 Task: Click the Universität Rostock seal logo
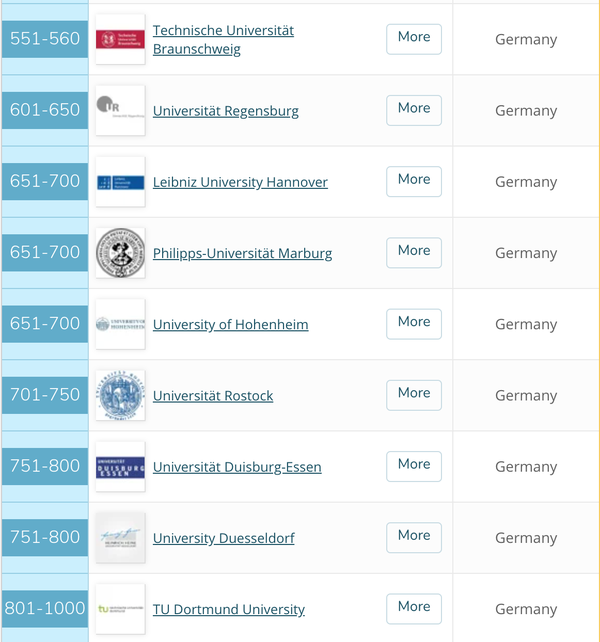point(120,395)
